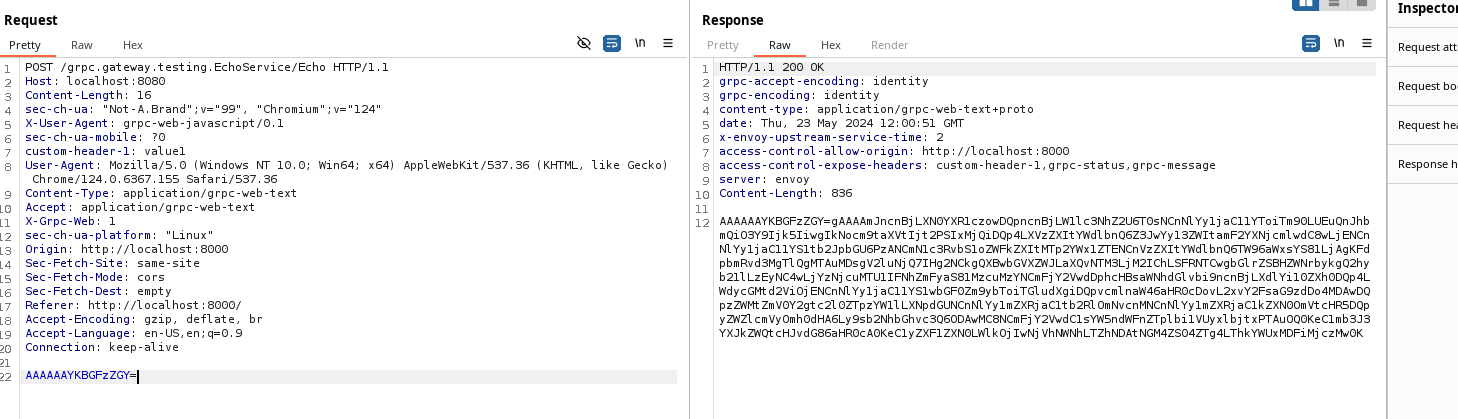Open Response panel hamburger options menu
The height and width of the screenshot is (419, 1458).
click(x=1366, y=43)
